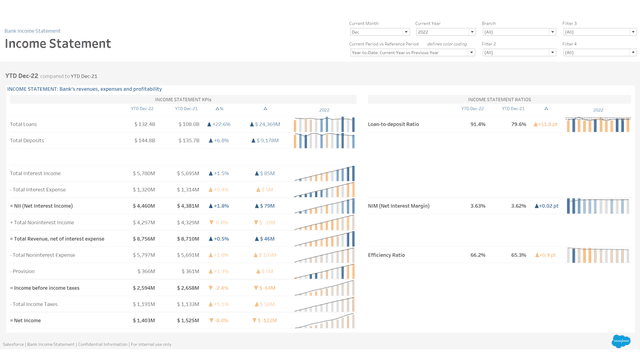Select the Total Interest Income bar chart
Viewport: 640px width, 363px height.
[324, 173]
